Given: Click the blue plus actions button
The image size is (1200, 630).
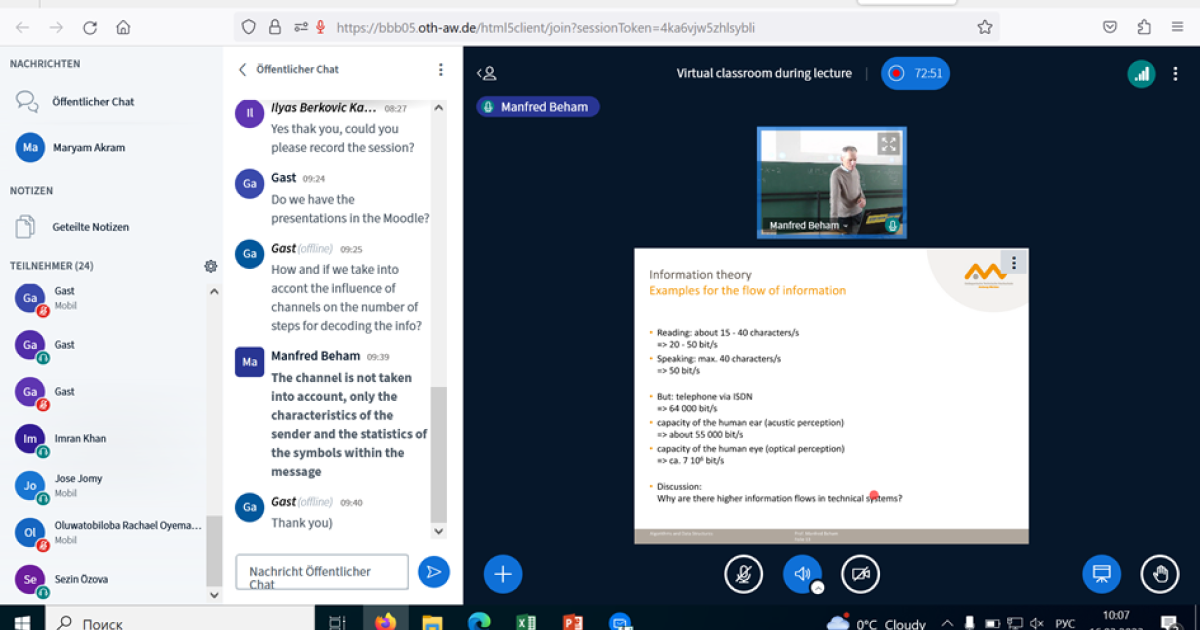Looking at the screenshot, I should click(x=503, y=574).
